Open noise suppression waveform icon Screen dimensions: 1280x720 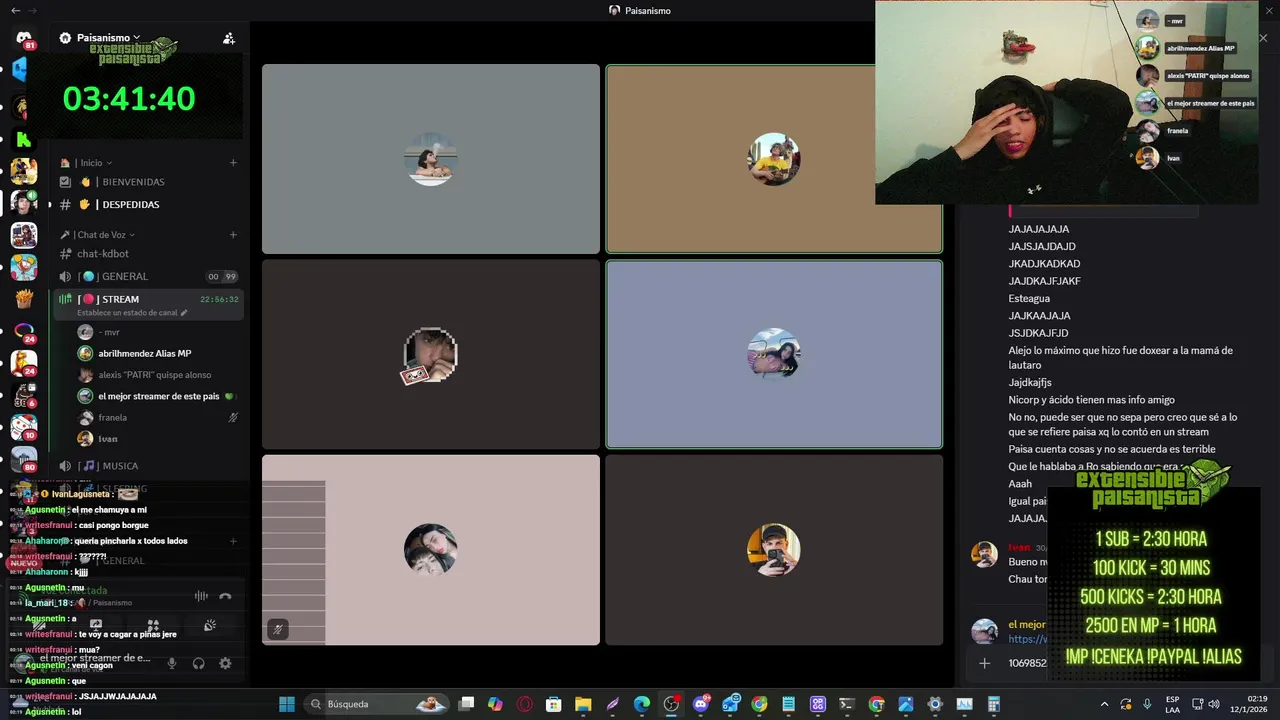click(201, 596)
